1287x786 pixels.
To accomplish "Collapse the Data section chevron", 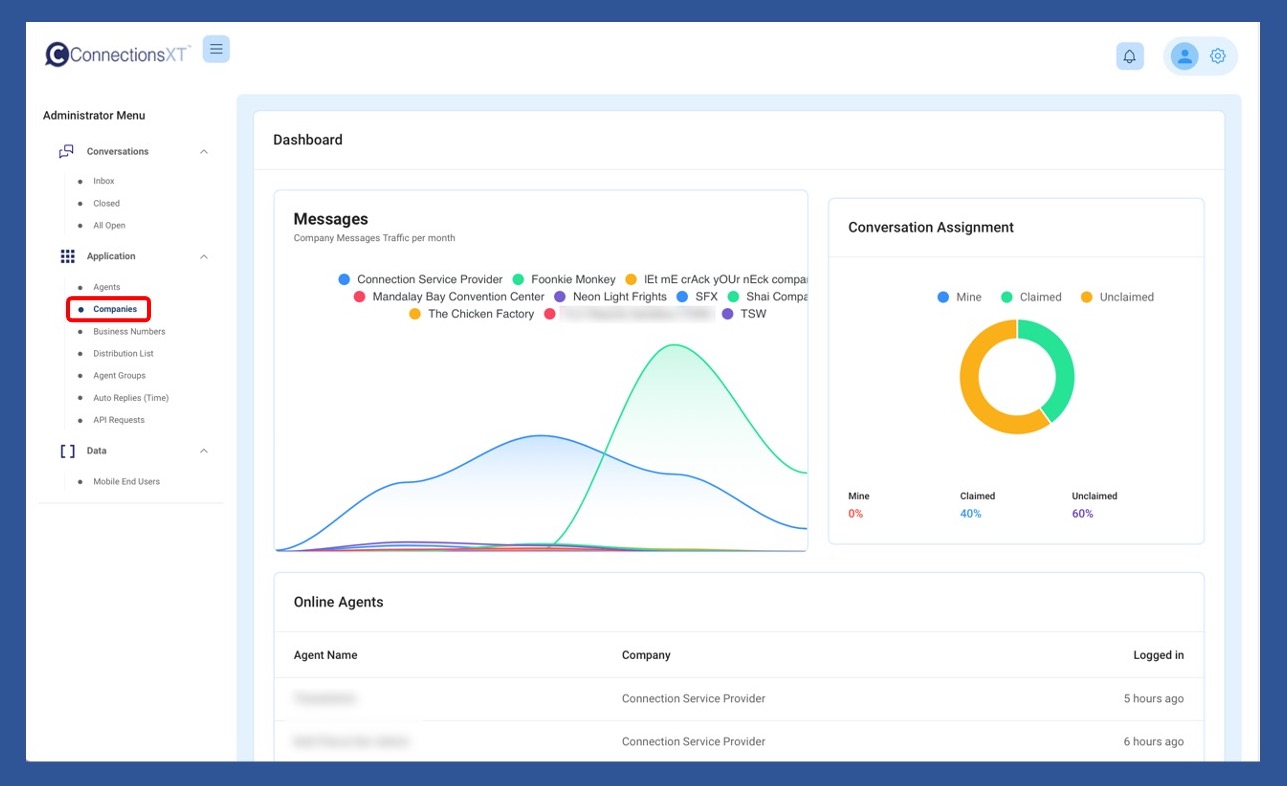I will 204,451.
